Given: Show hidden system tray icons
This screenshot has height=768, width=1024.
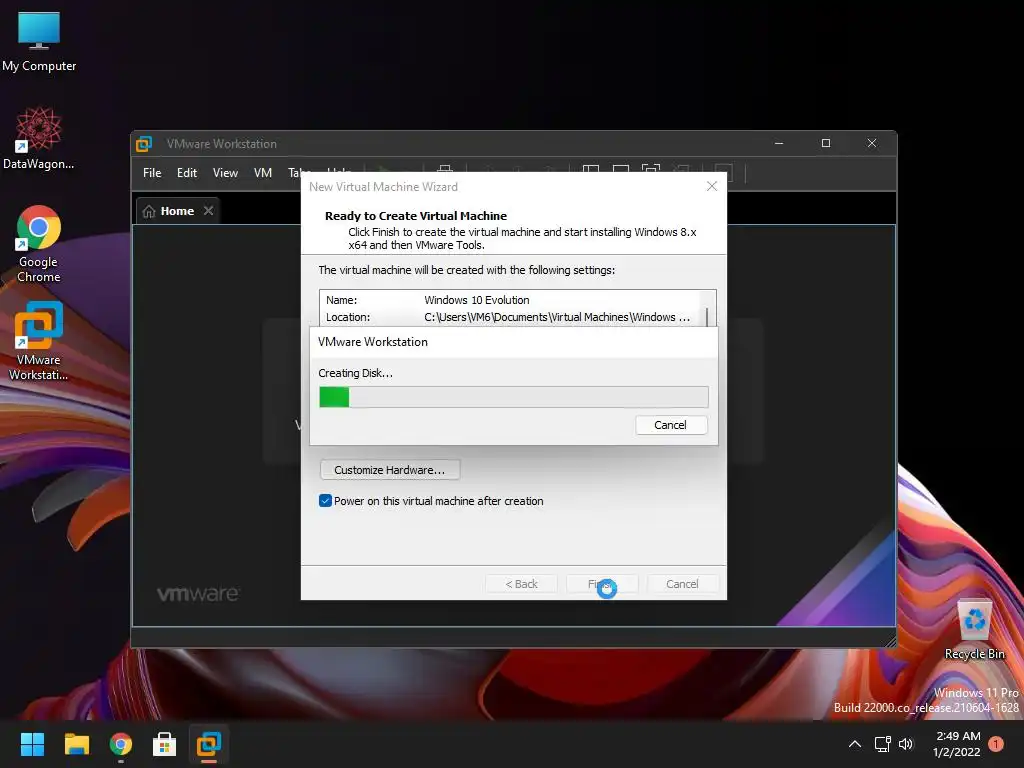Looking at the screenshot, I should point(854,744).
